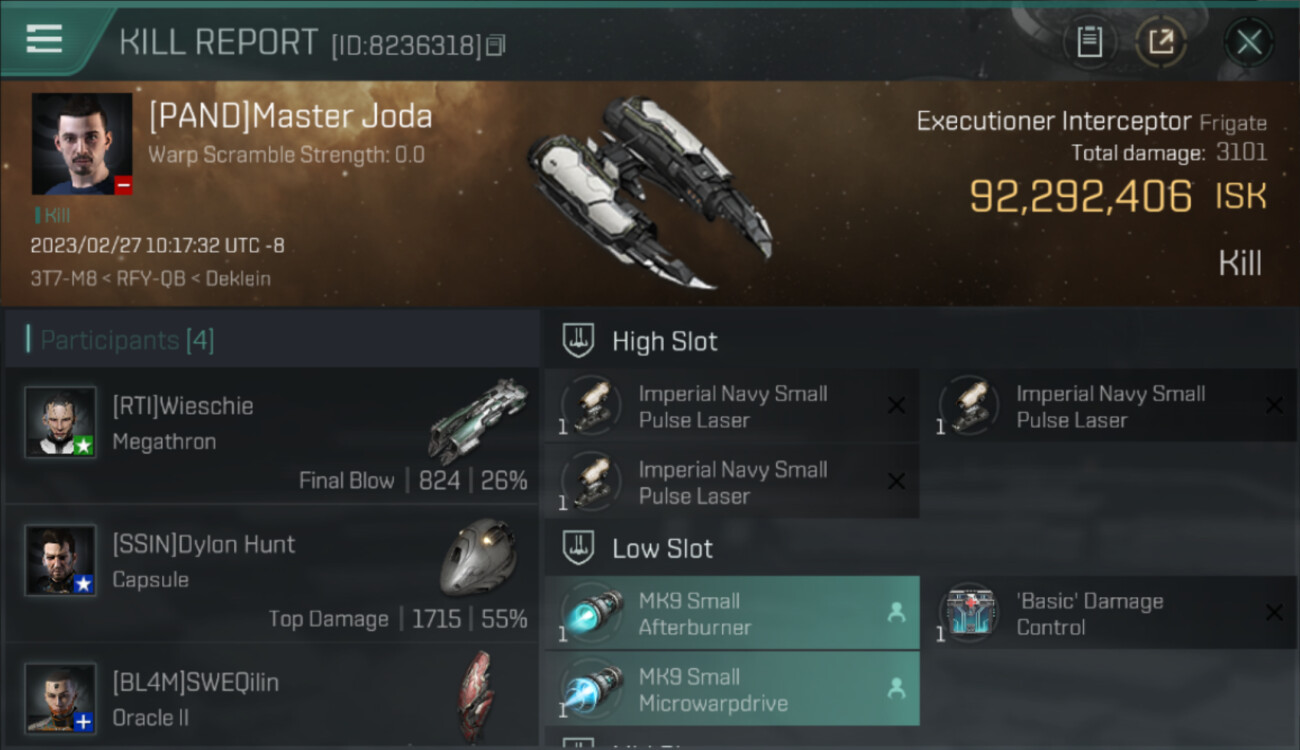Share kill report via export icon
This screenshot has width=1300, height=750.
[1161, 42]
